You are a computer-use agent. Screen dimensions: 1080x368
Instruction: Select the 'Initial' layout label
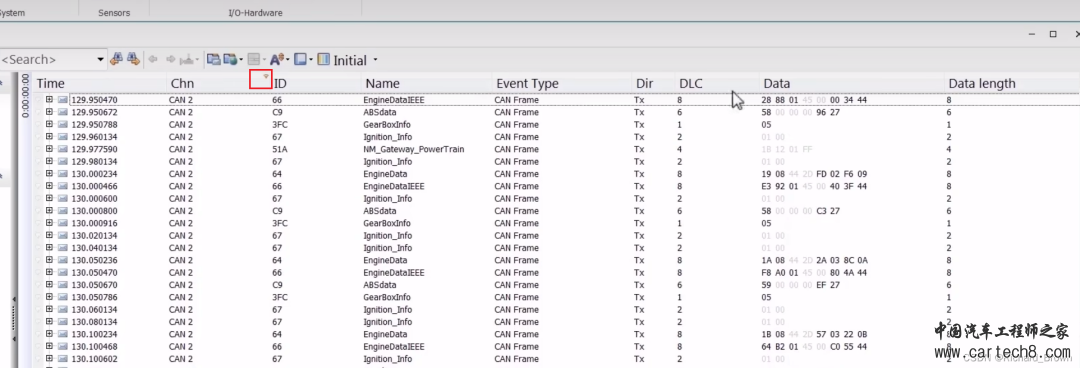click(x=350, y=61)
